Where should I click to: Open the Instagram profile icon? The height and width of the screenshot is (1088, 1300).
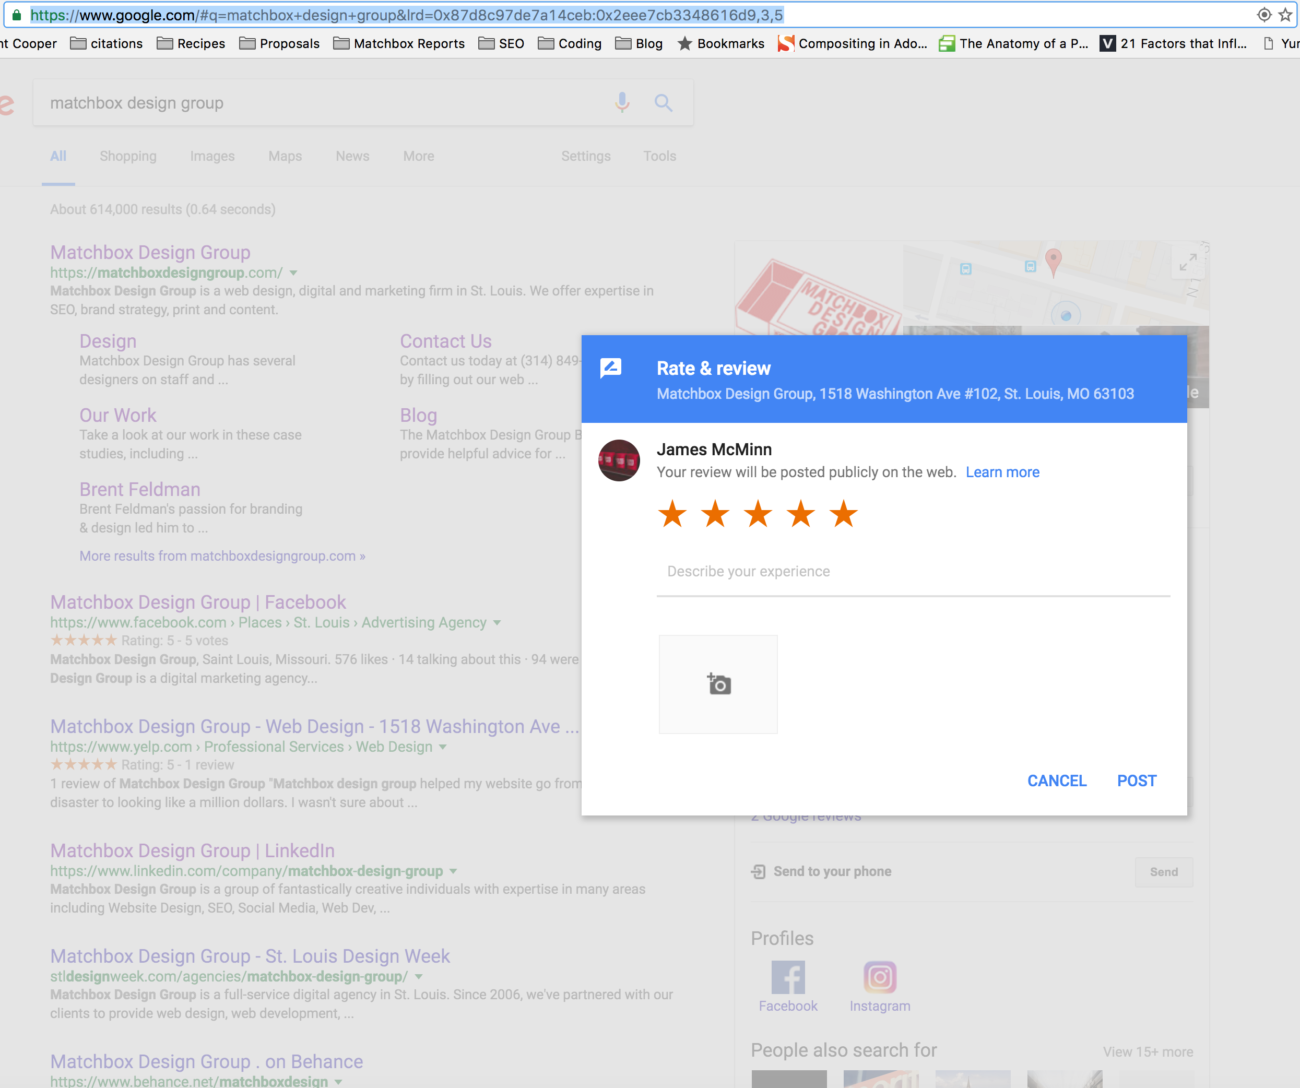pyautogui.click(x=880, y=977)
